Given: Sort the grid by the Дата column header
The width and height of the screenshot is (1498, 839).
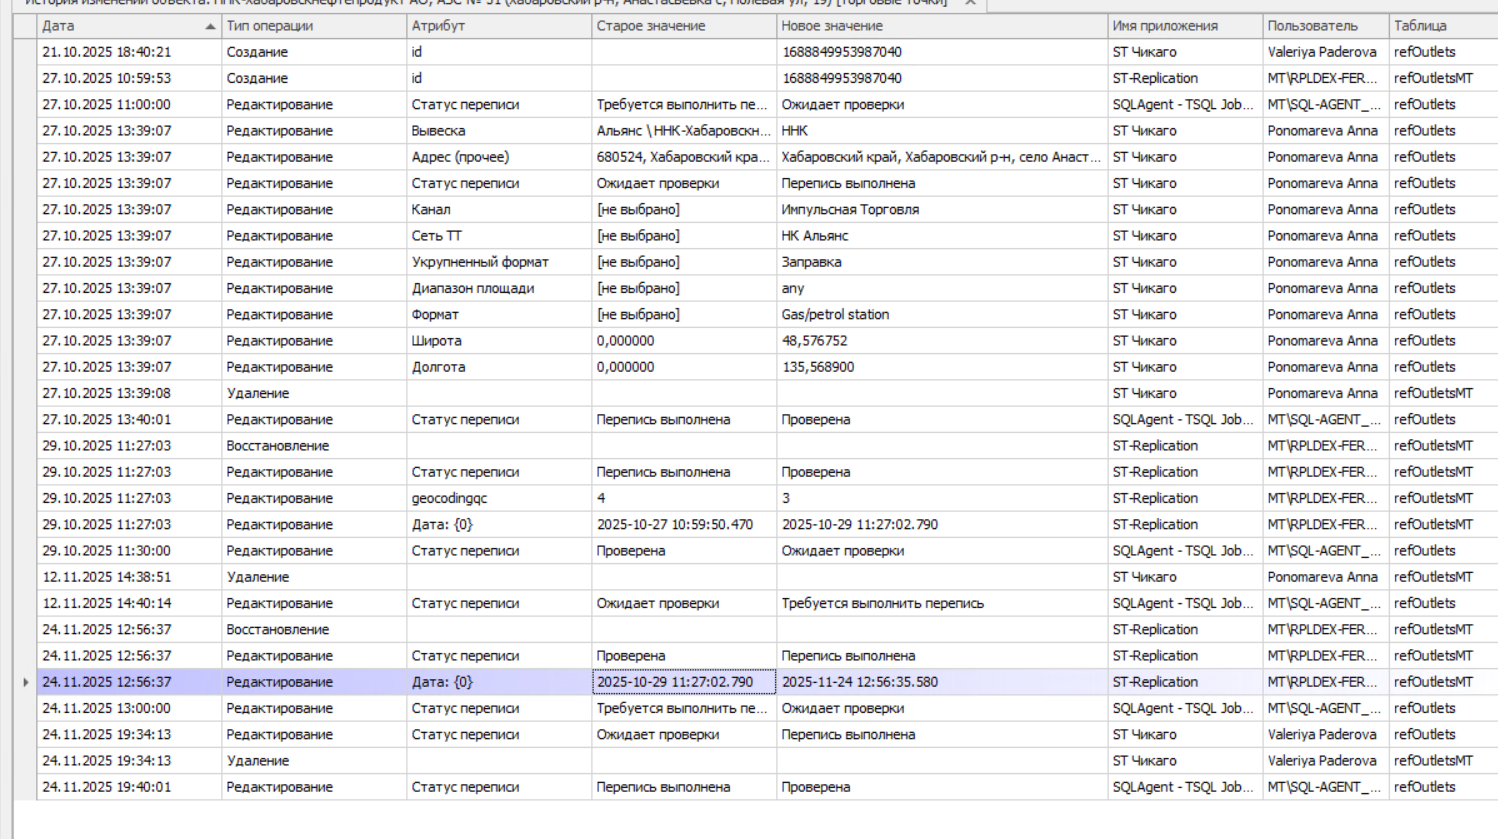Looking at the screenshot, I should point(129,26).
